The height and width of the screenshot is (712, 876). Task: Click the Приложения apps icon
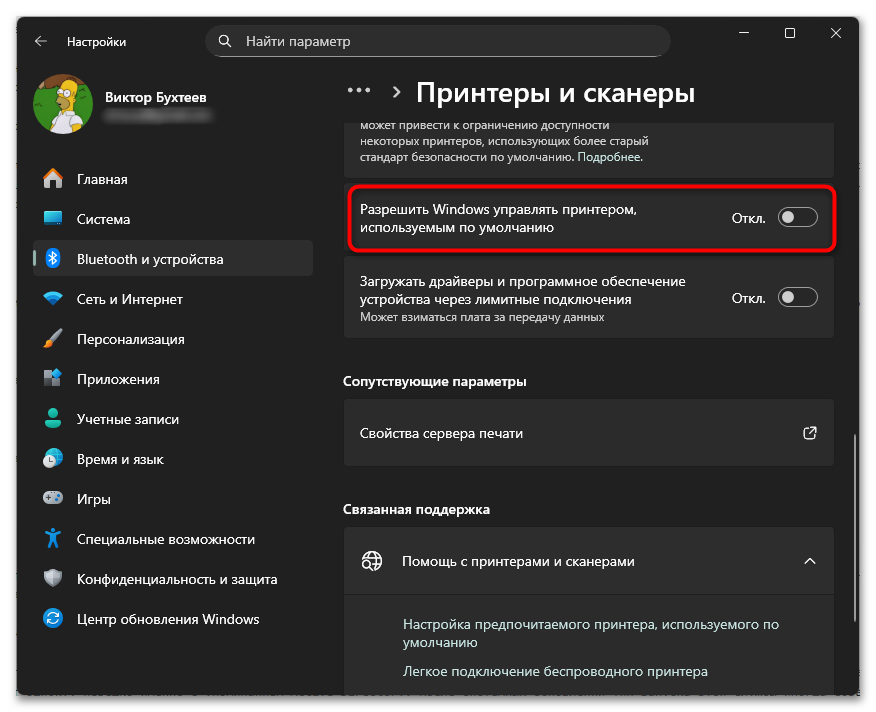coord(53,378)
